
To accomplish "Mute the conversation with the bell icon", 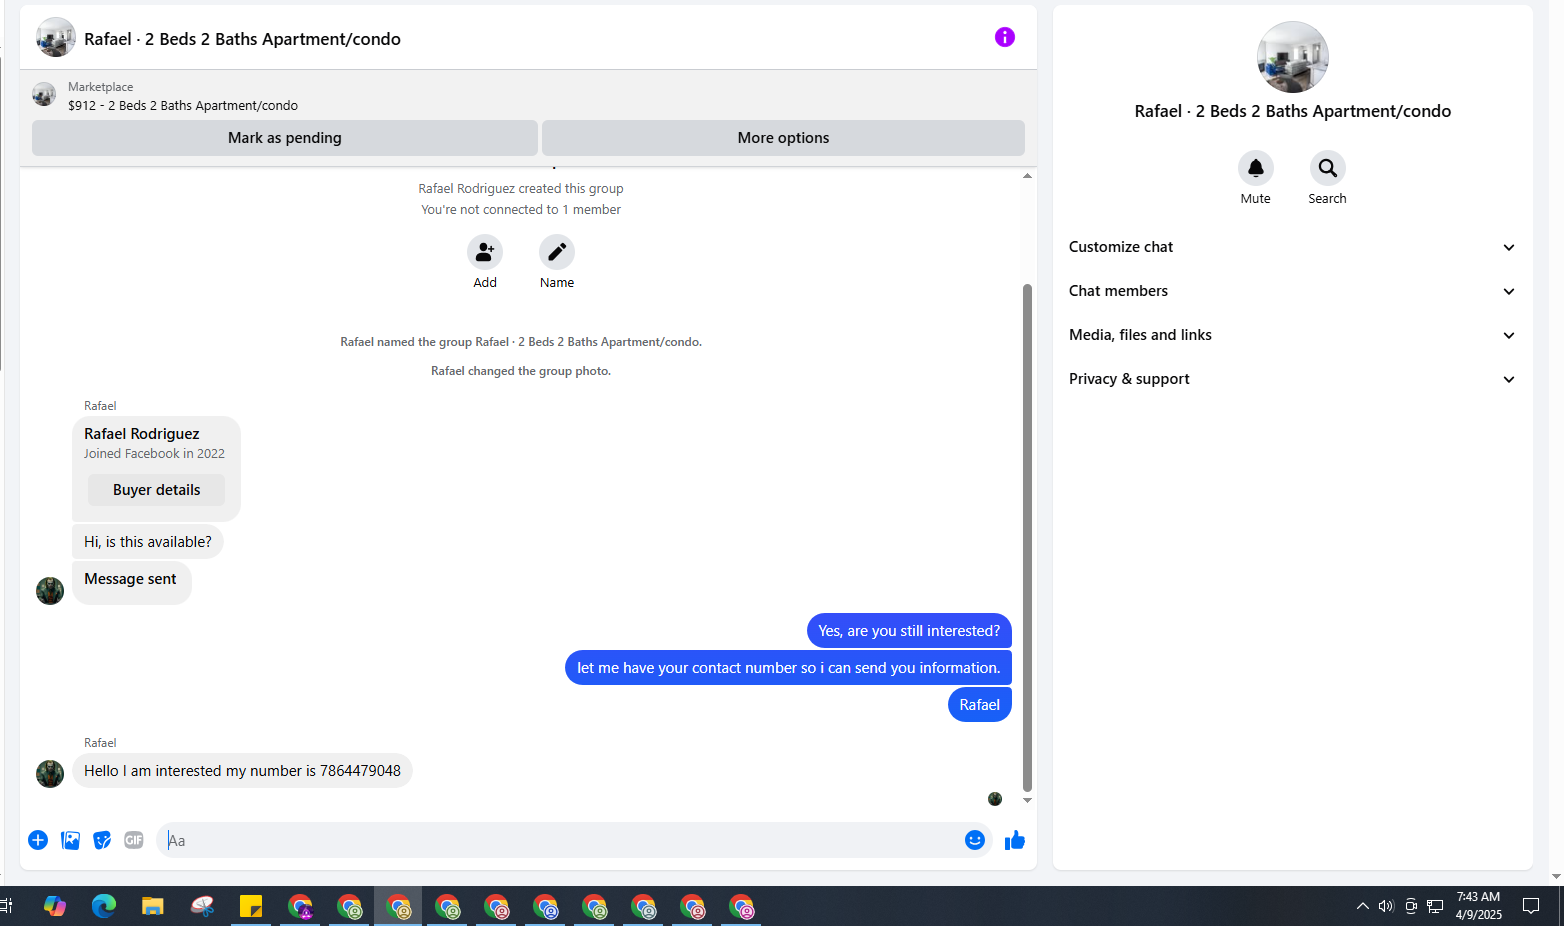I will pos(1256,168).
